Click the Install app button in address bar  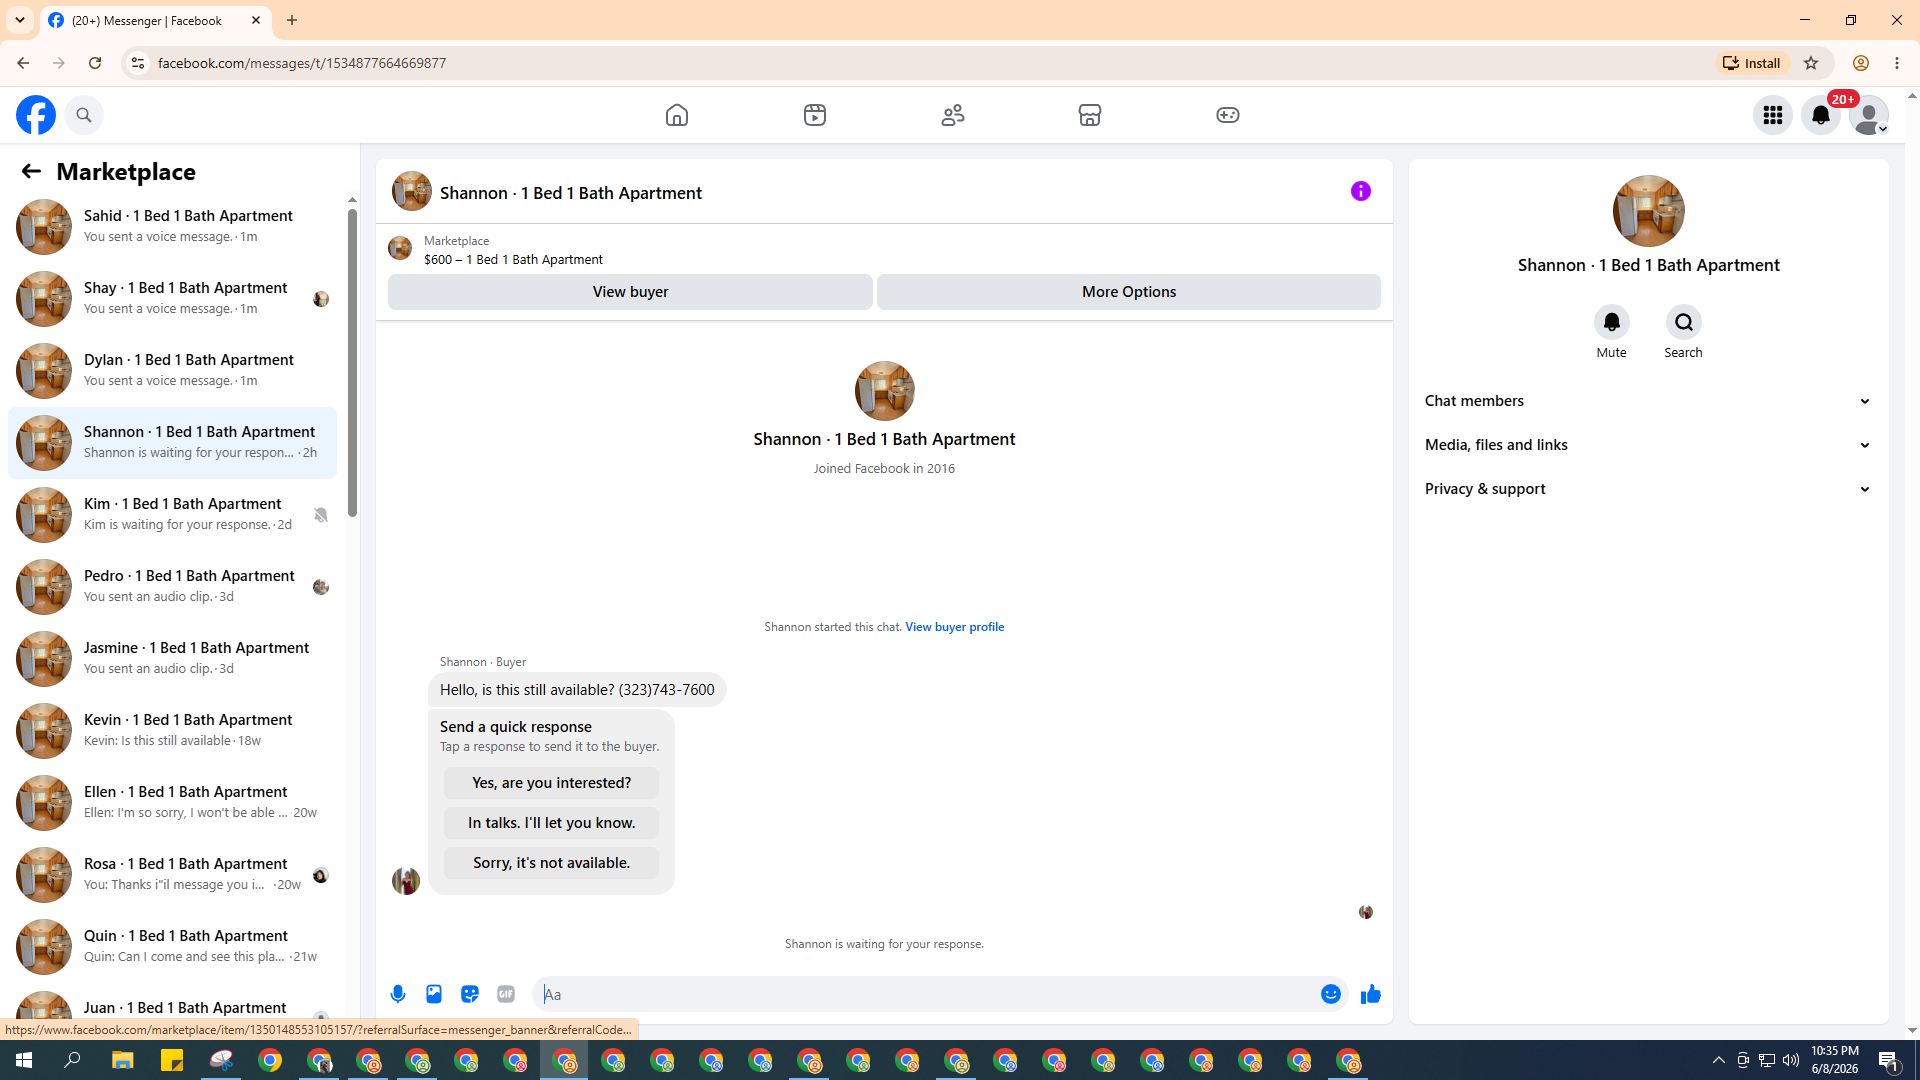click(x=1752, y=63)
